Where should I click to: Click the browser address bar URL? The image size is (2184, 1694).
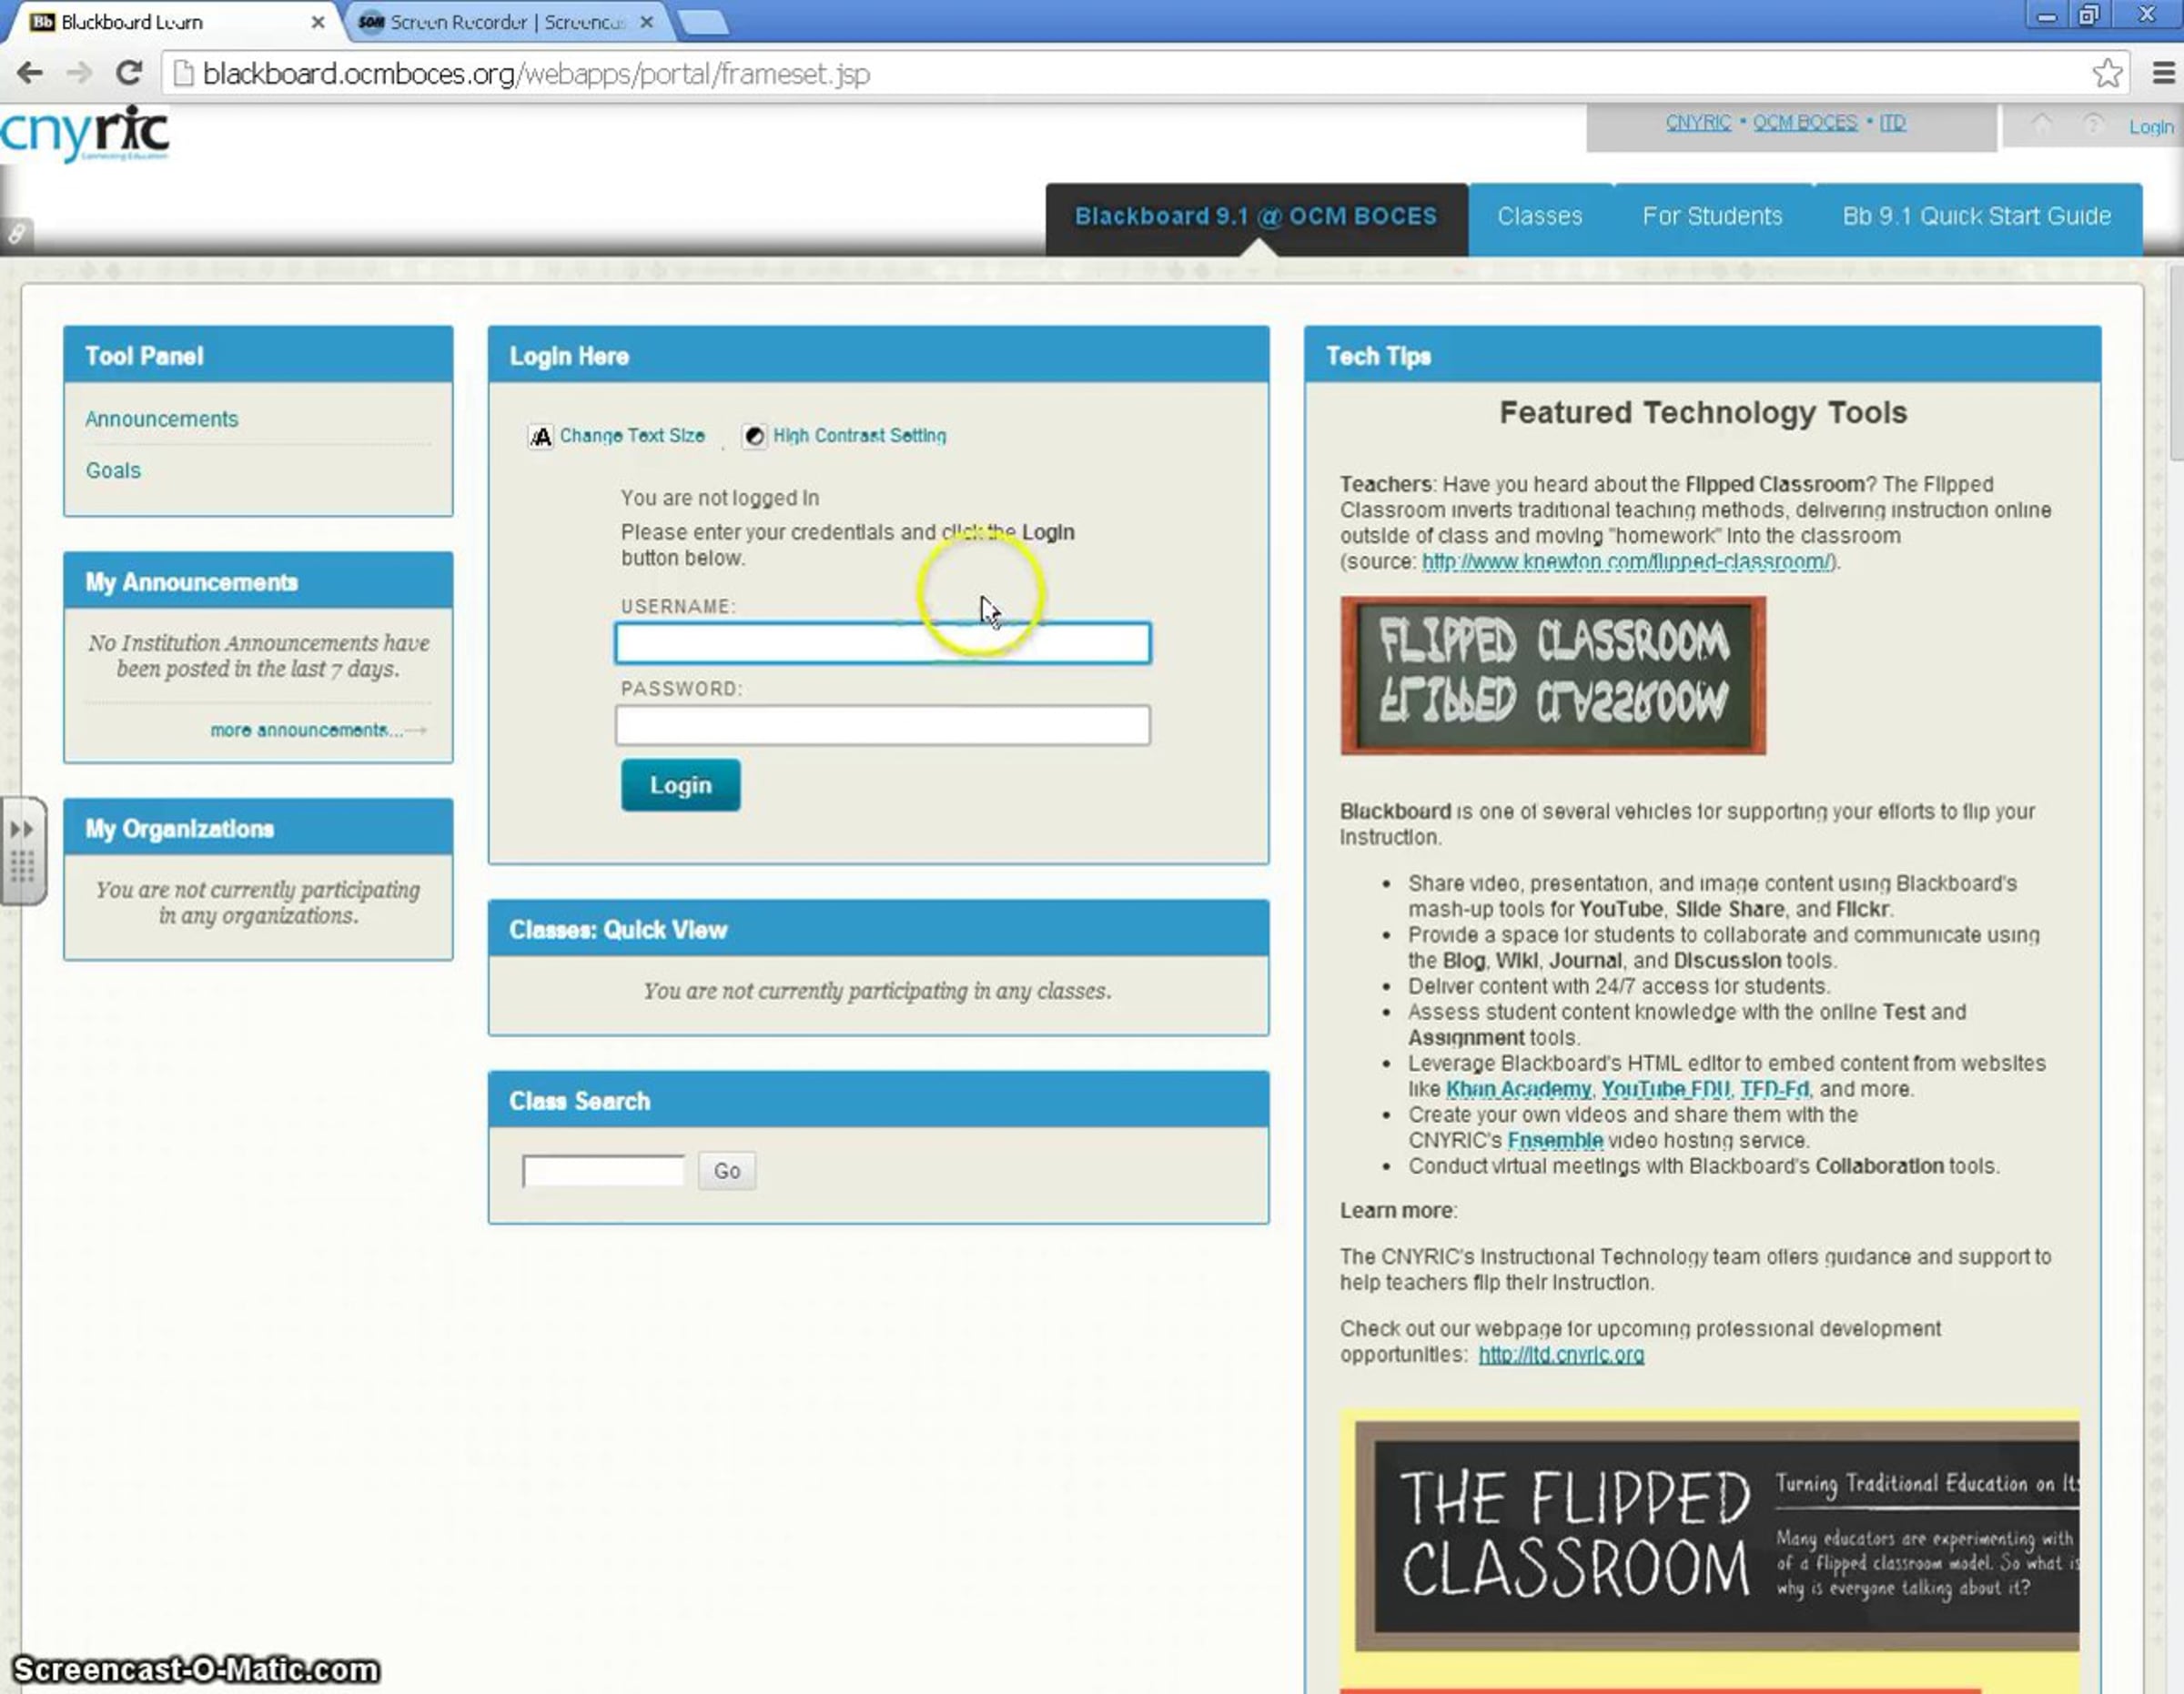[536, 74]
